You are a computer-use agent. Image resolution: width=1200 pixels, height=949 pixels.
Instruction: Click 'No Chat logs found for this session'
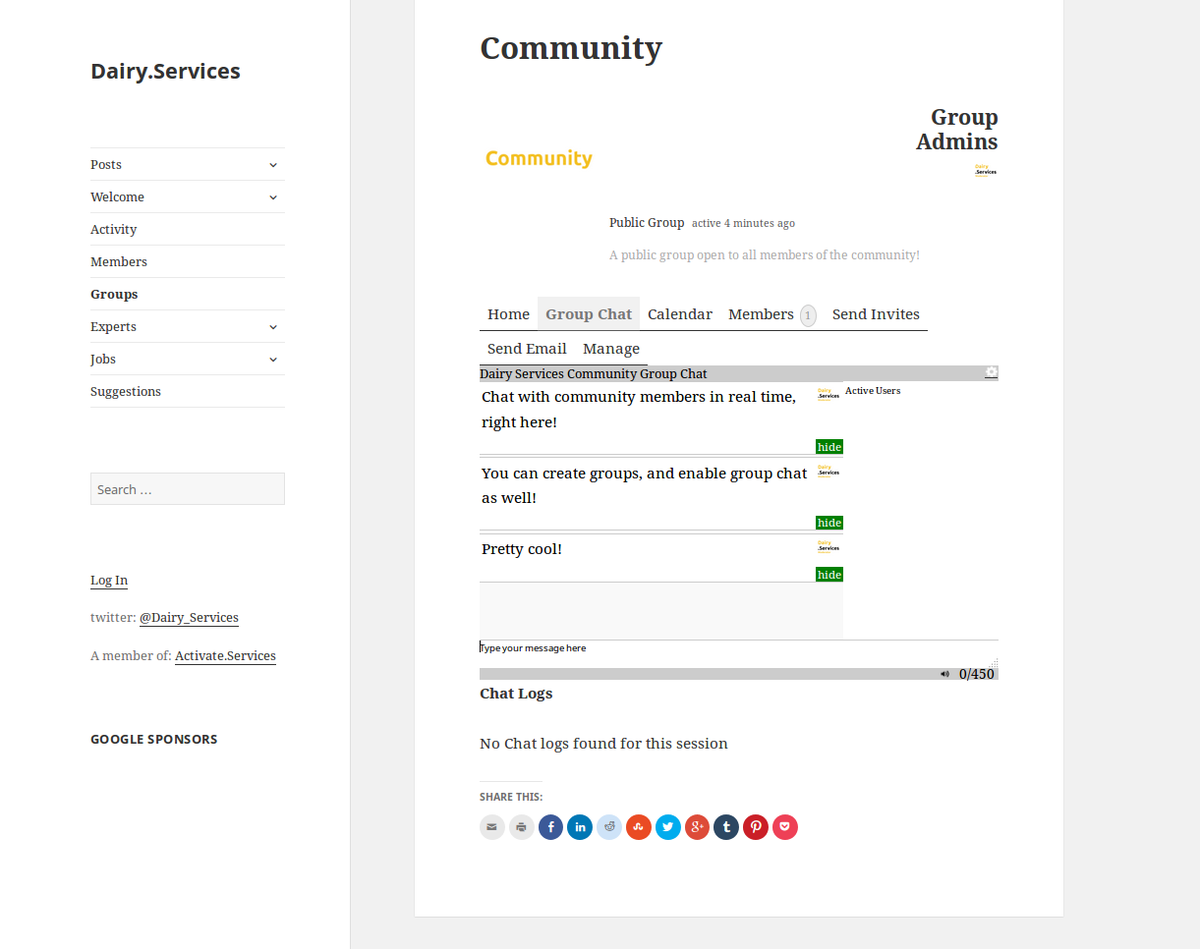(604, 744)
